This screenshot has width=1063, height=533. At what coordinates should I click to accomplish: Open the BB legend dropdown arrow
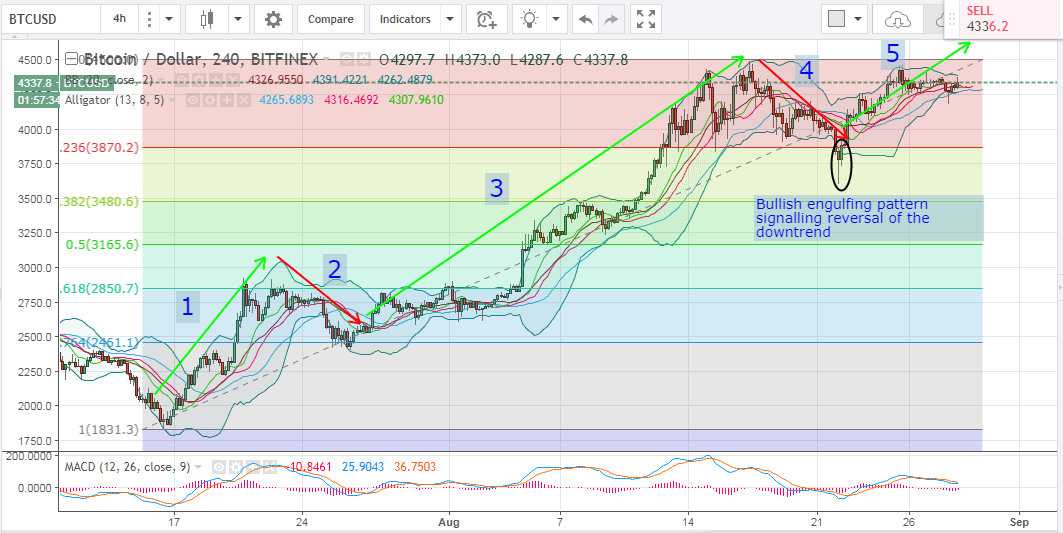click(161, 80)
